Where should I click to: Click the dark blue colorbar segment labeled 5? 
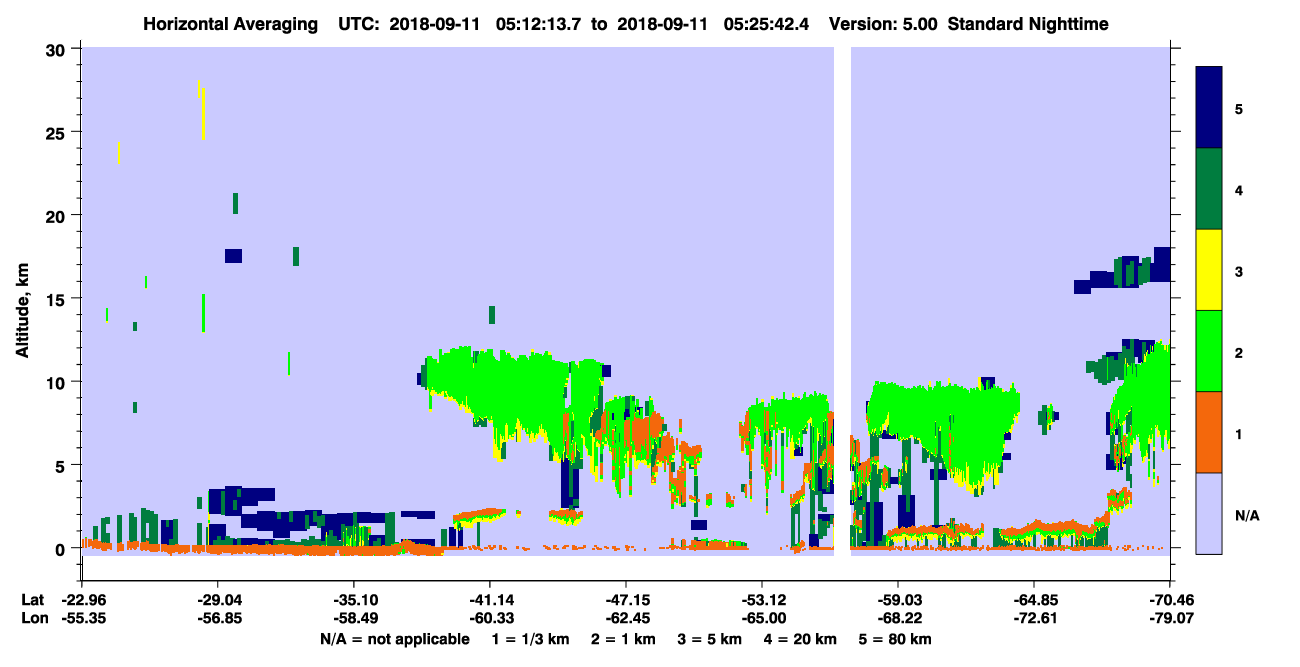[x=1209, y=108]
